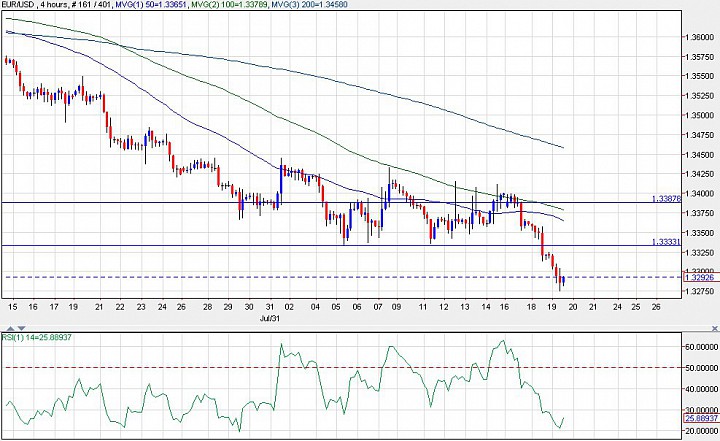
Task: Click the RSI(1) 14=25.88937 label
Action: (x=37, y=338)
